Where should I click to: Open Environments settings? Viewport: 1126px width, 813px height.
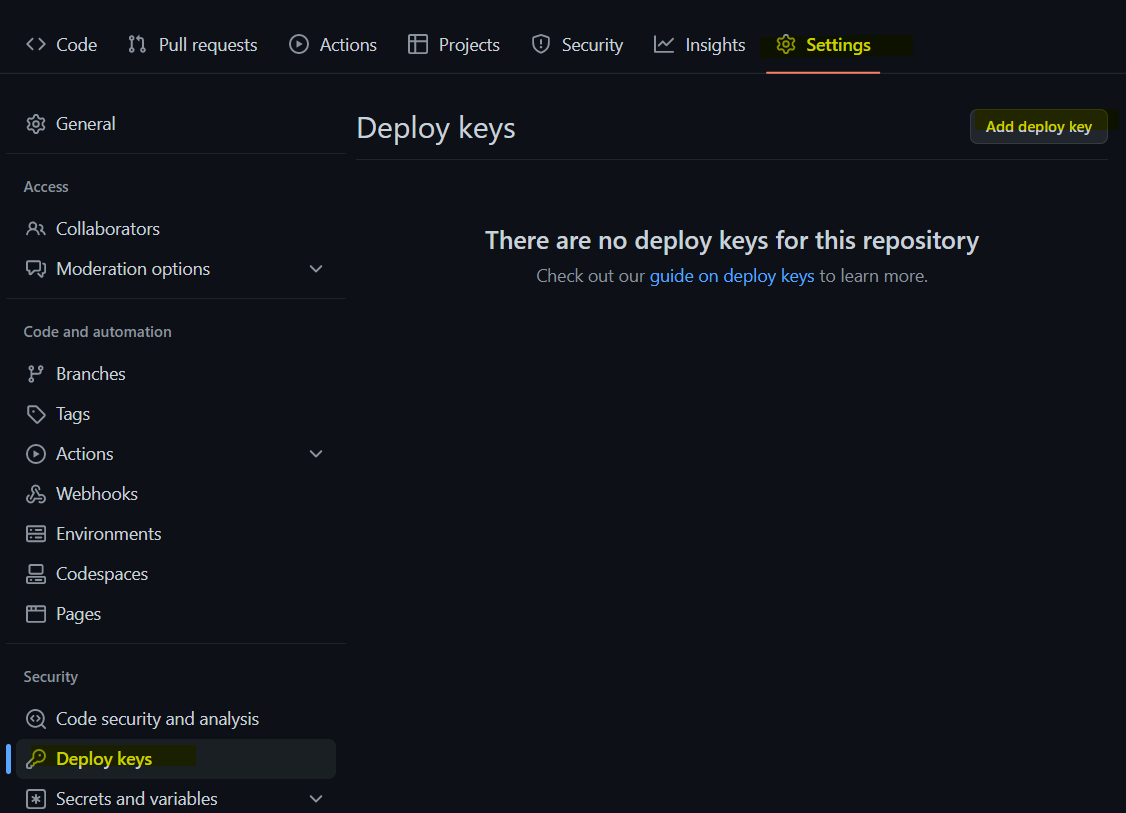(x=176, y=534)
